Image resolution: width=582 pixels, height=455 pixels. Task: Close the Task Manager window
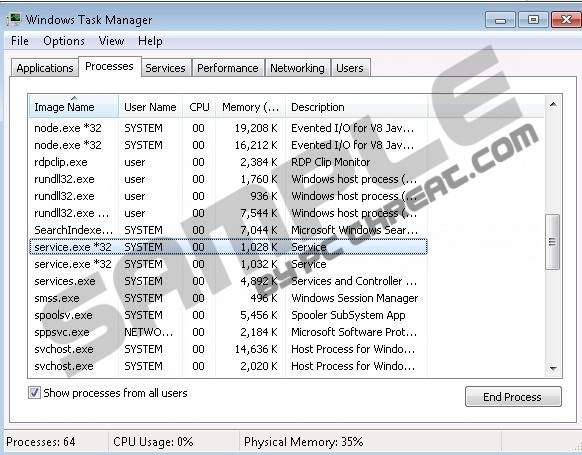[x=566, y=20]
